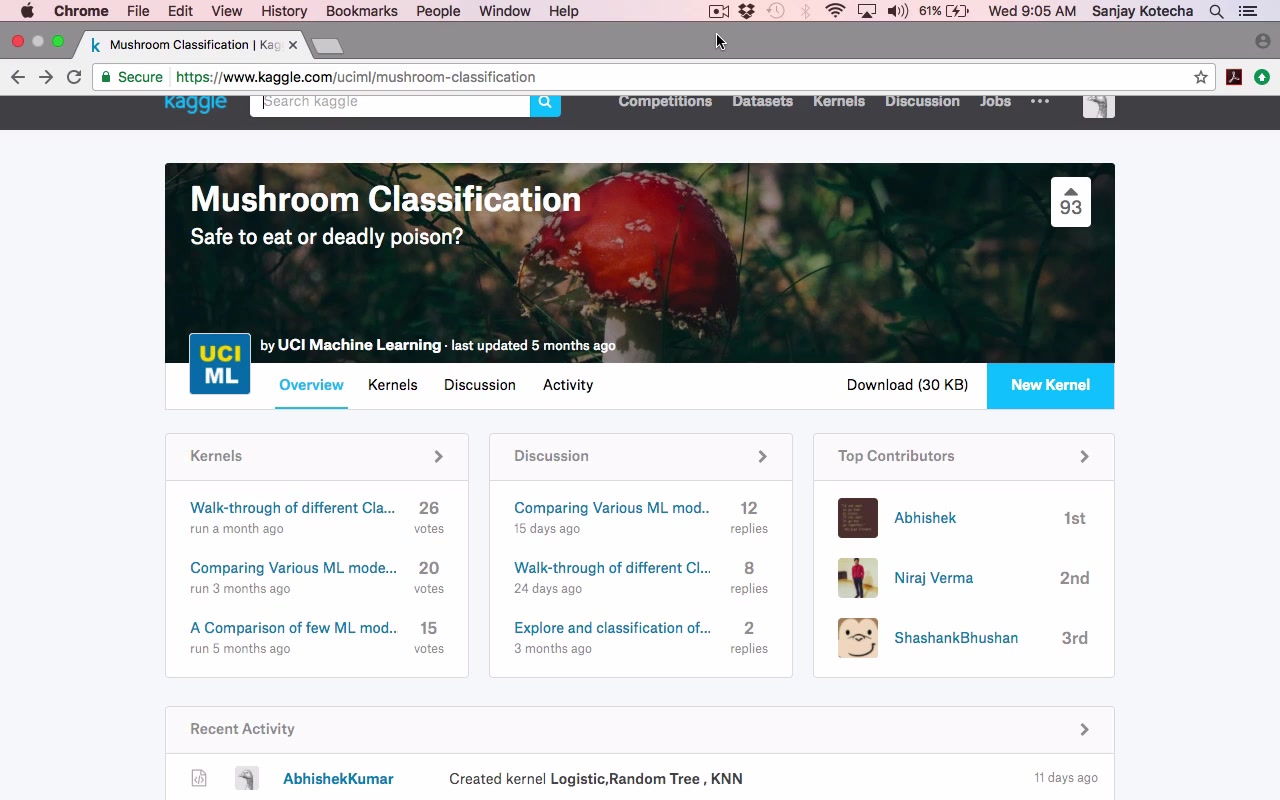1280x800 pixels.
Task: Open the Chrome History menu
Action: [x=284, y=11]
